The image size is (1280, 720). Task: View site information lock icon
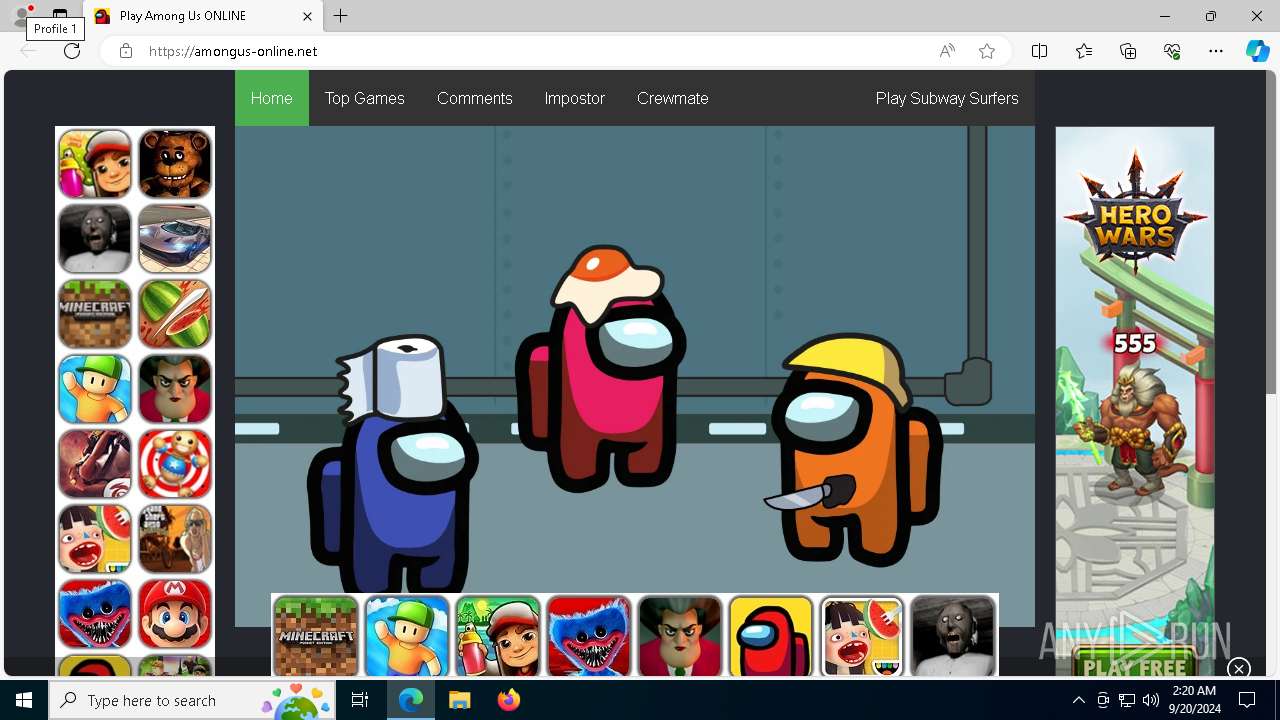point(125,51)
